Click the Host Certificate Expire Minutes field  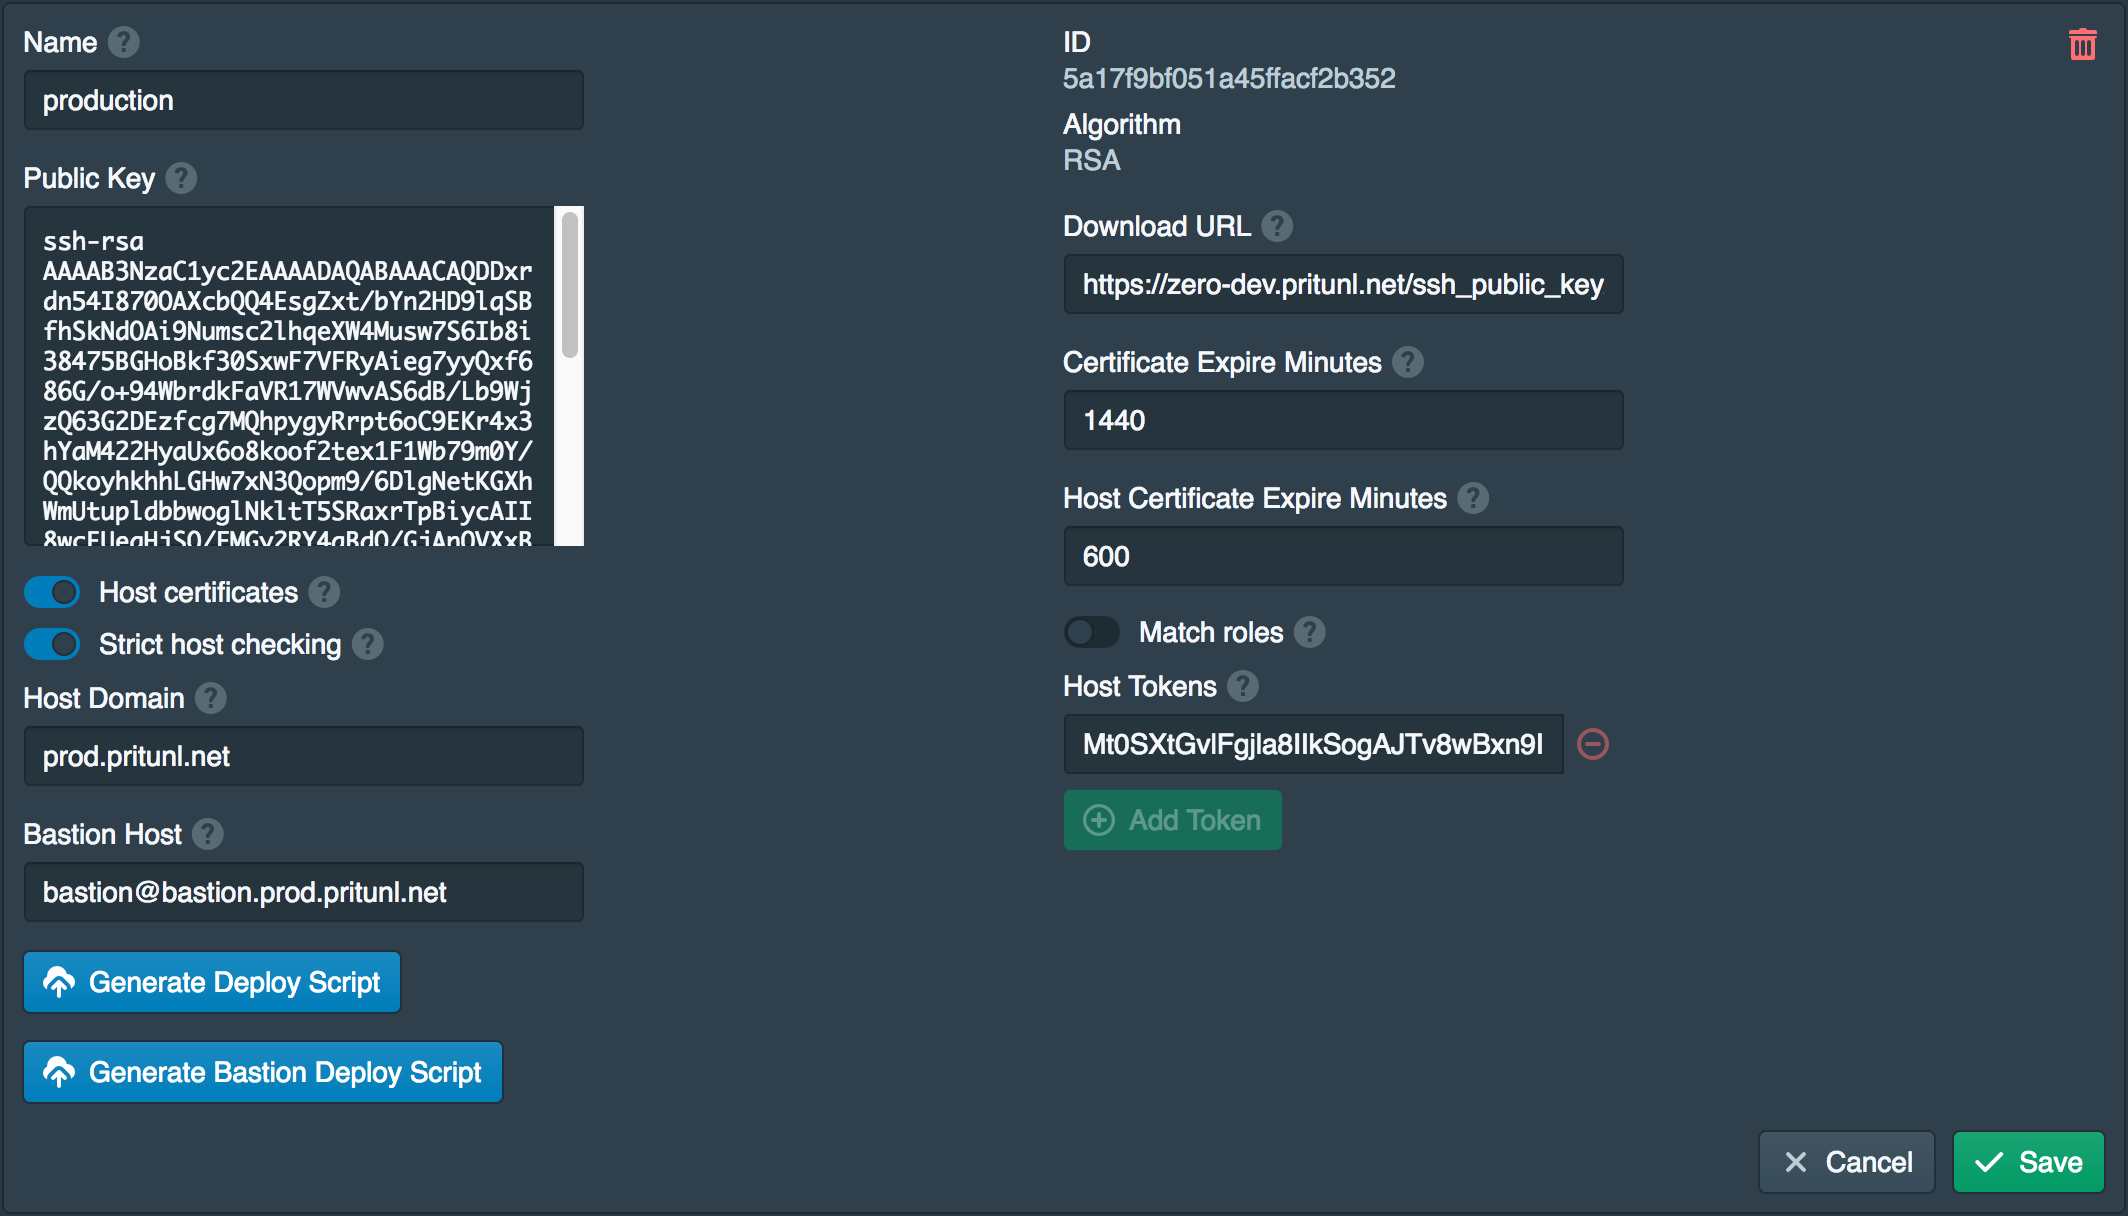(1342, 556)
